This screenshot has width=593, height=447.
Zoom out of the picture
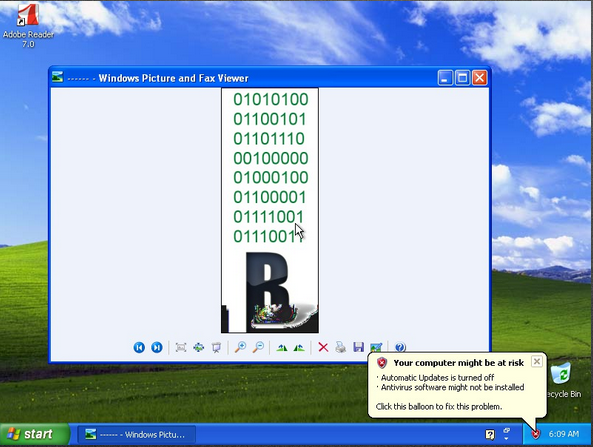(x=258, y=347)
